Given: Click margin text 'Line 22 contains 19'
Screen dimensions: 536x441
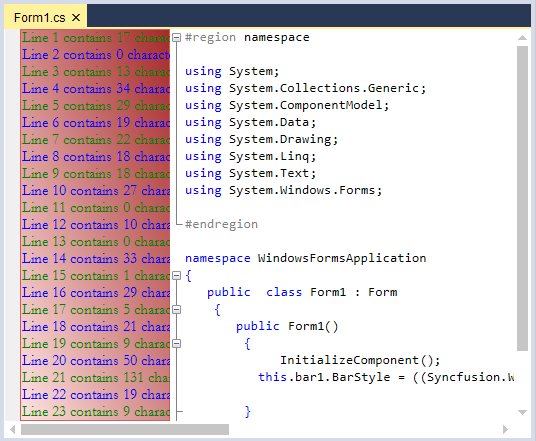Looking at the screenshot, I should [x=79, y=394].
